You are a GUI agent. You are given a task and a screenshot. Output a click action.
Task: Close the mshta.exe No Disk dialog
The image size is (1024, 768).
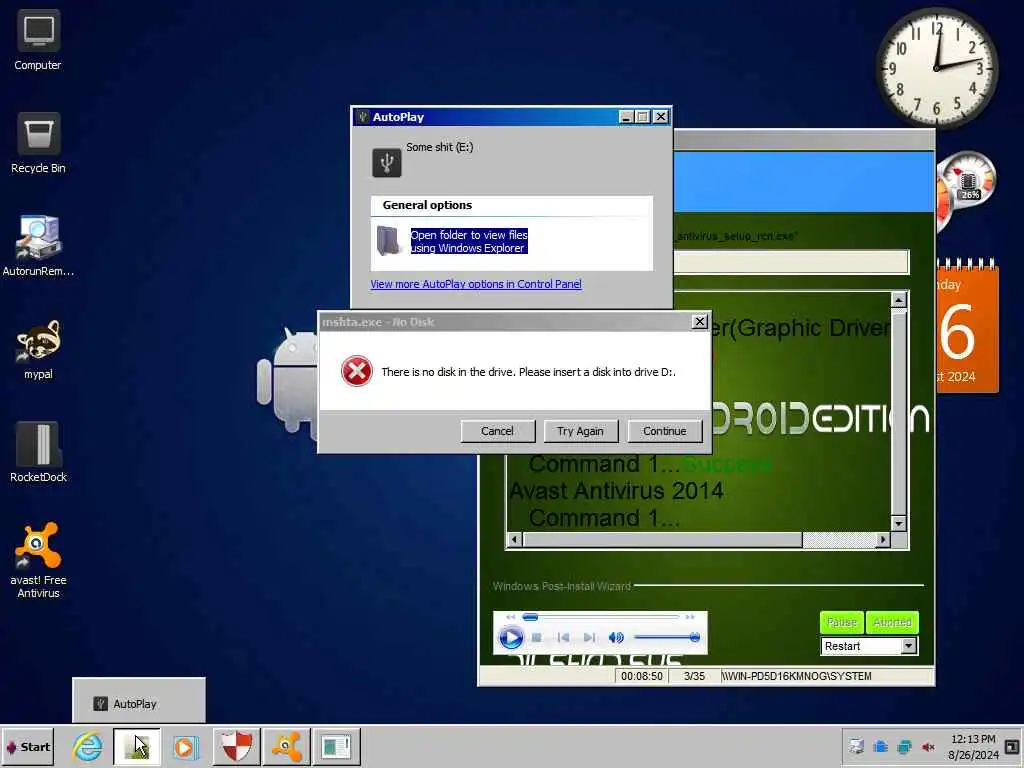[699, 321]
